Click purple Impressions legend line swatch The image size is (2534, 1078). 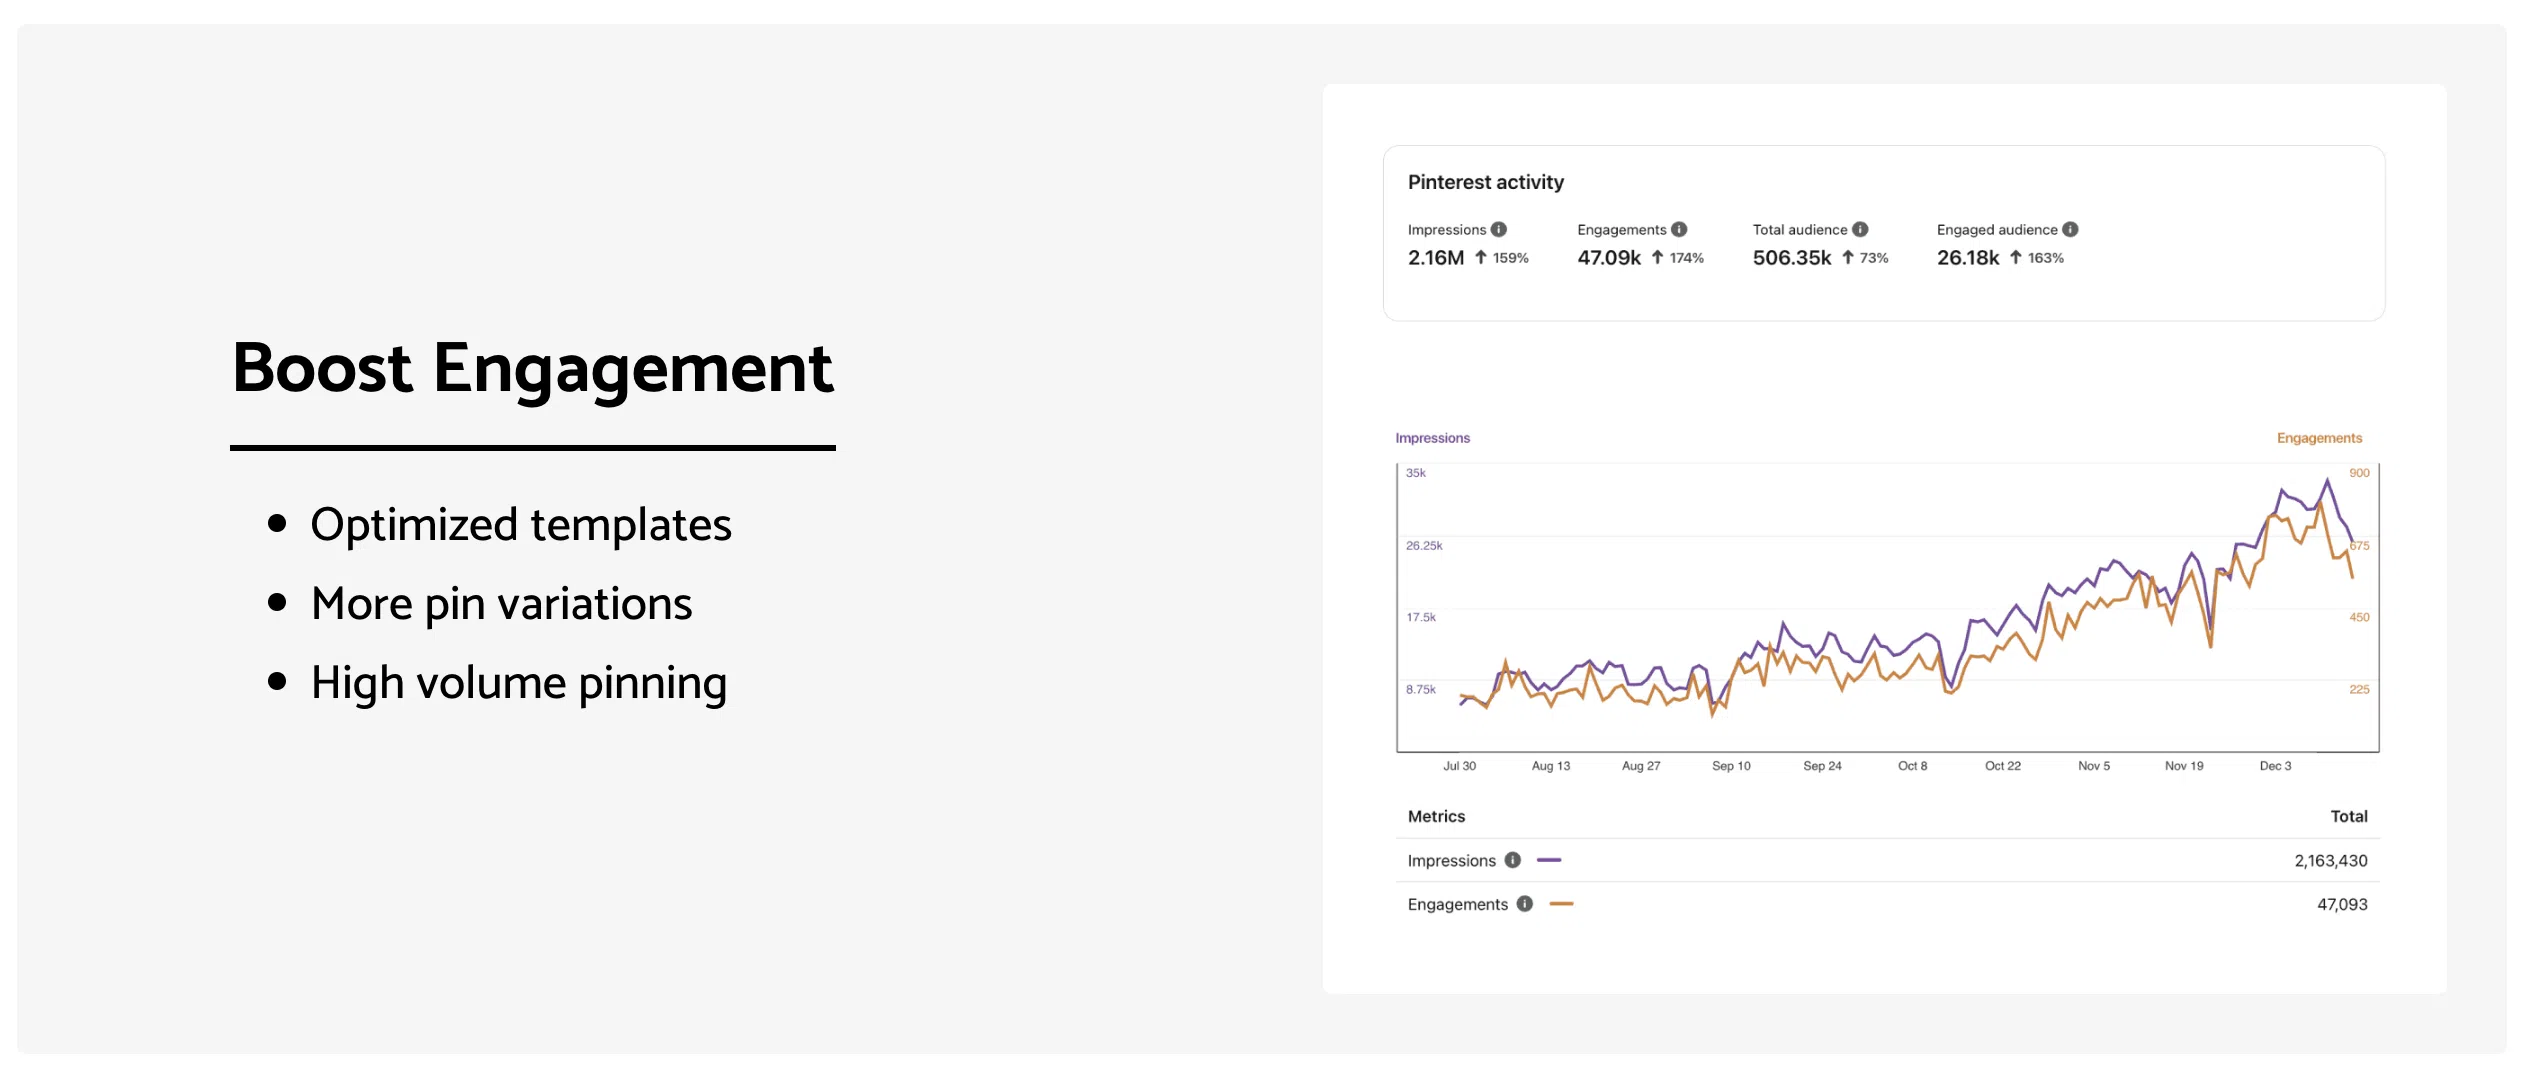pos(1549,860)
